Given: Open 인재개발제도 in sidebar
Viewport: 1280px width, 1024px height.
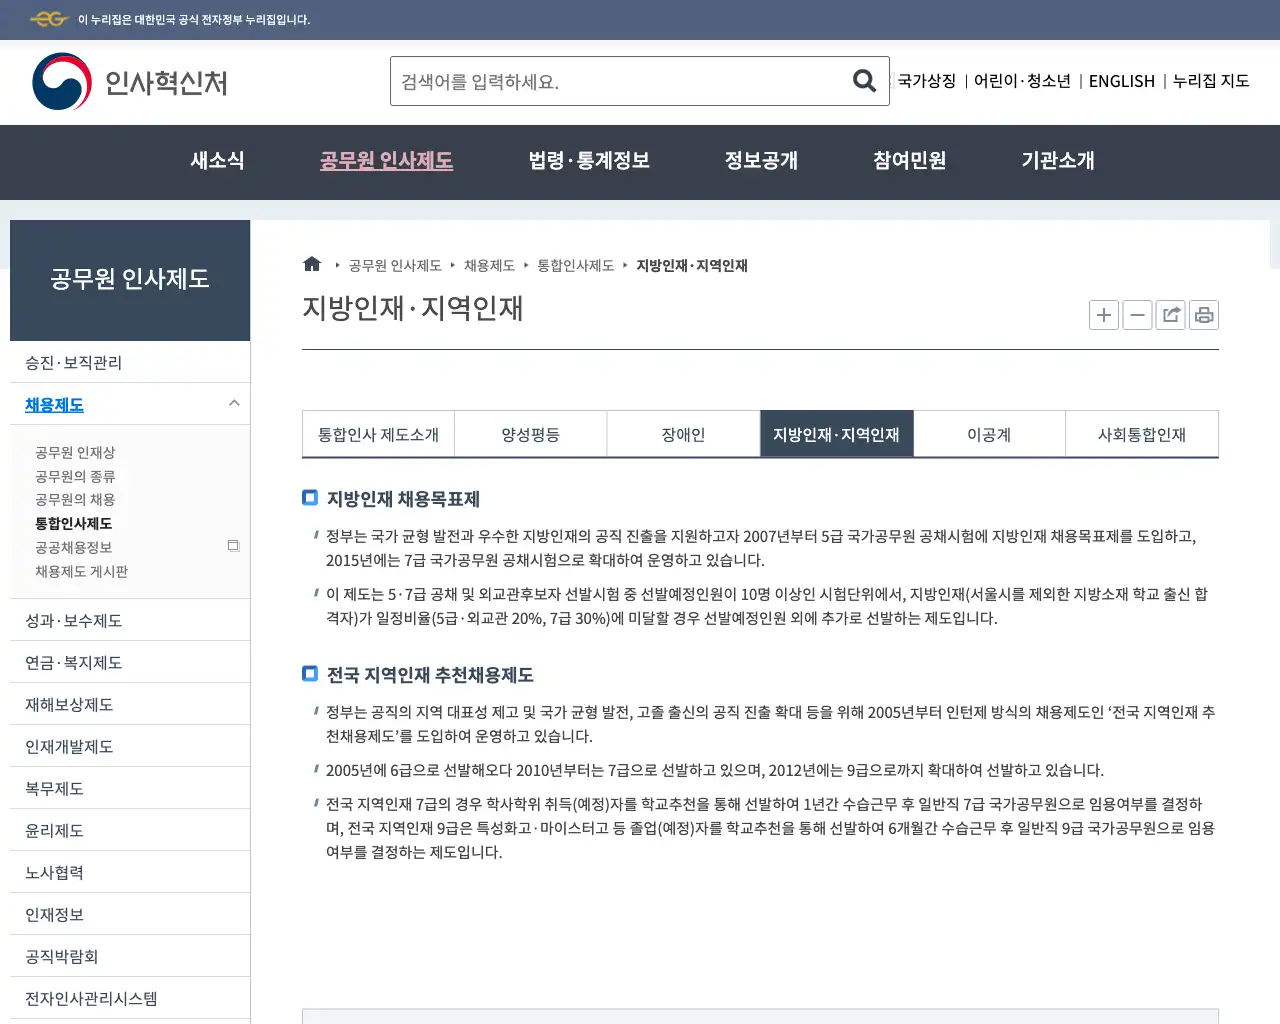Looking at the screenshot, I should tap(130, 746).
